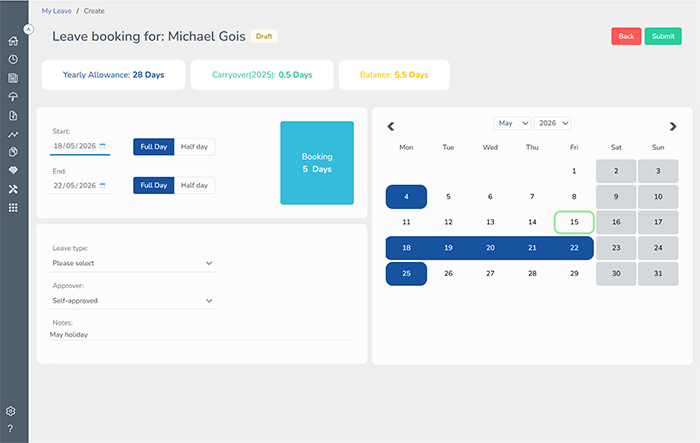Image resolution: width=700 pixels, height=443 pixels.
Task: Select May 4 in the calendar
Action: click(x=406, y=196)
